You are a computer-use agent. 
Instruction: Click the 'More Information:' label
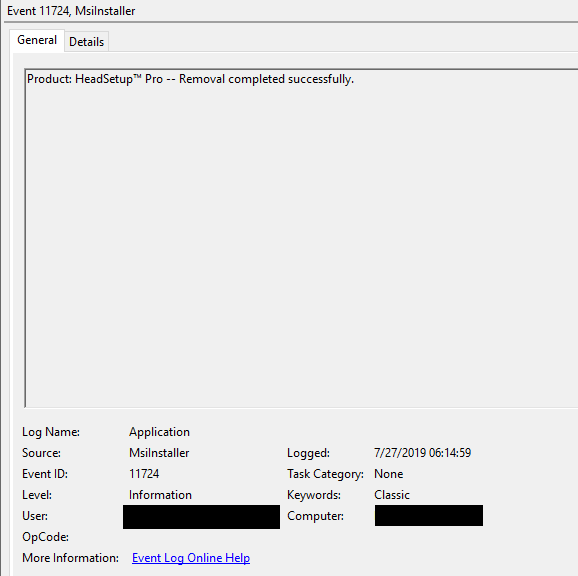70,558
